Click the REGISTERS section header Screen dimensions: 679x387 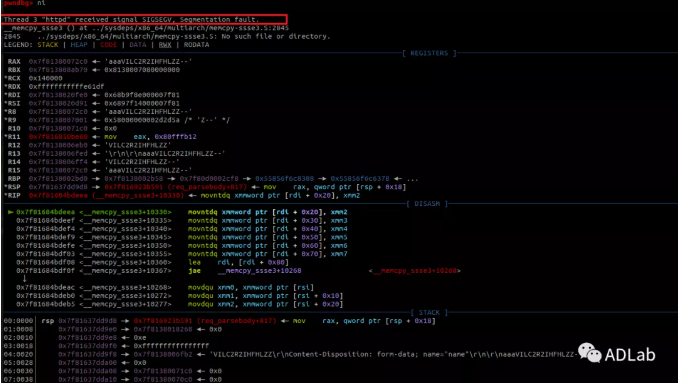[x=429, y=53]
